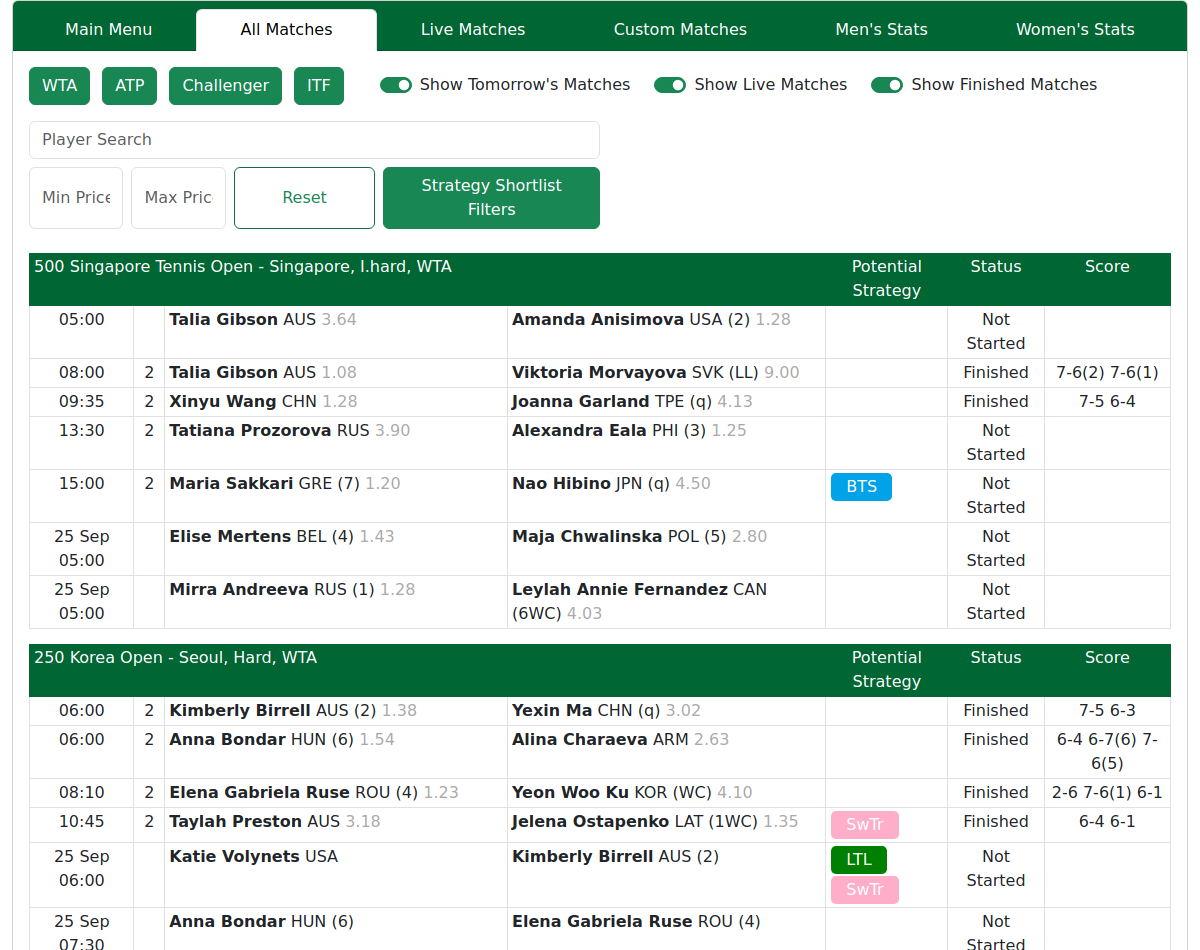Viewport: 1200px width, 950px height.
Task: Click Leylah Annie Fernandez player name
Action: [620, 590]
